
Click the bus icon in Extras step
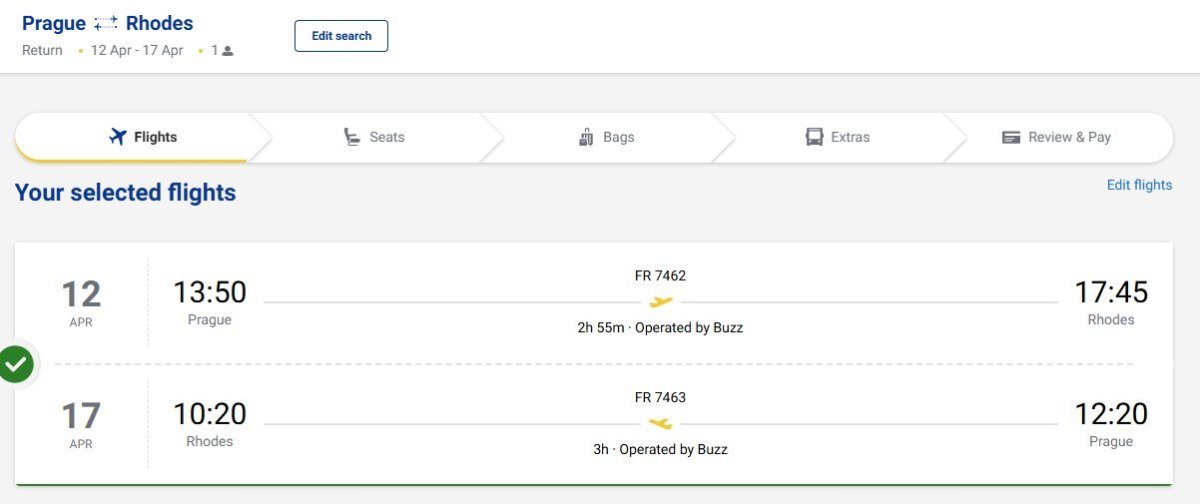tap(814, 137)
